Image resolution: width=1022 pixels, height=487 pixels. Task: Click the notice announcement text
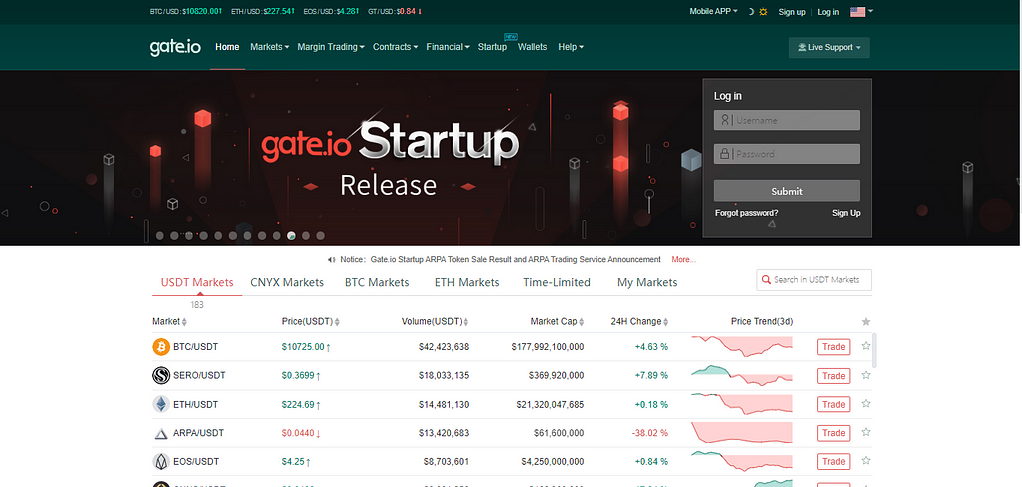point(516,259)
